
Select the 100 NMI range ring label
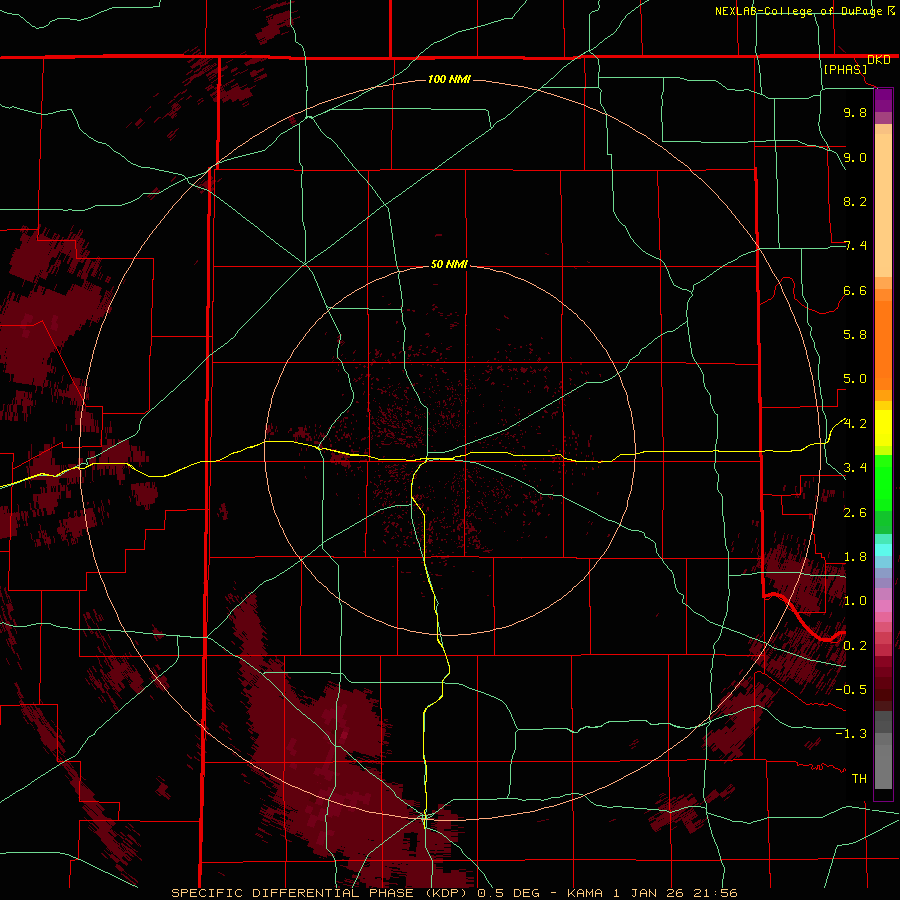(449, 79)
